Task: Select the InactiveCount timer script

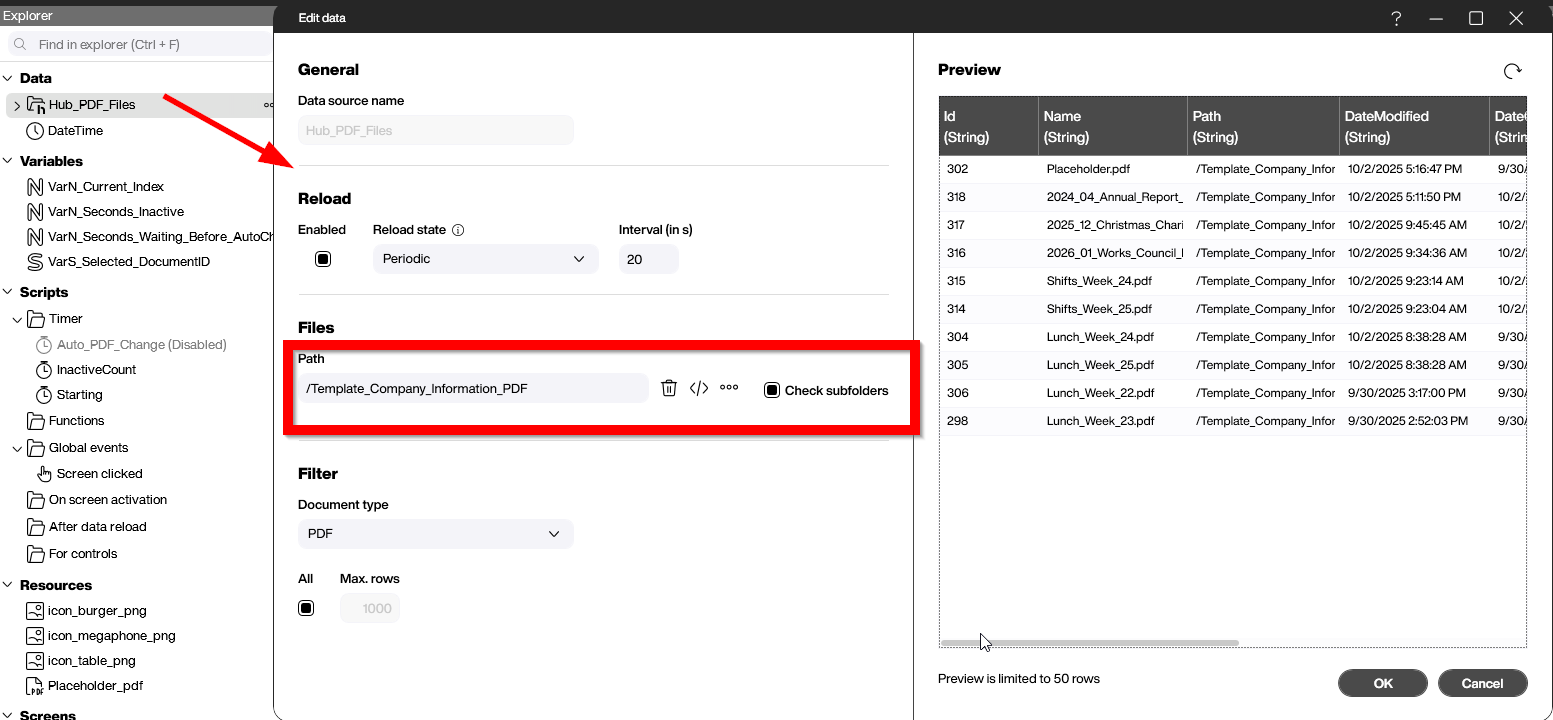Action: 96,370
